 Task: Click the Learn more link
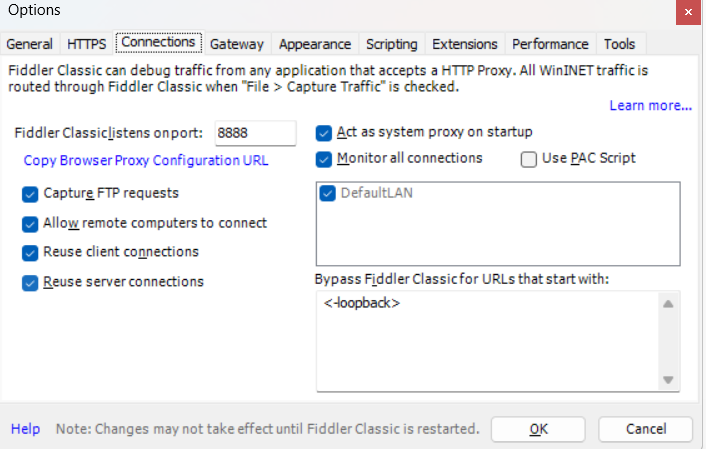tap(650, 106)
